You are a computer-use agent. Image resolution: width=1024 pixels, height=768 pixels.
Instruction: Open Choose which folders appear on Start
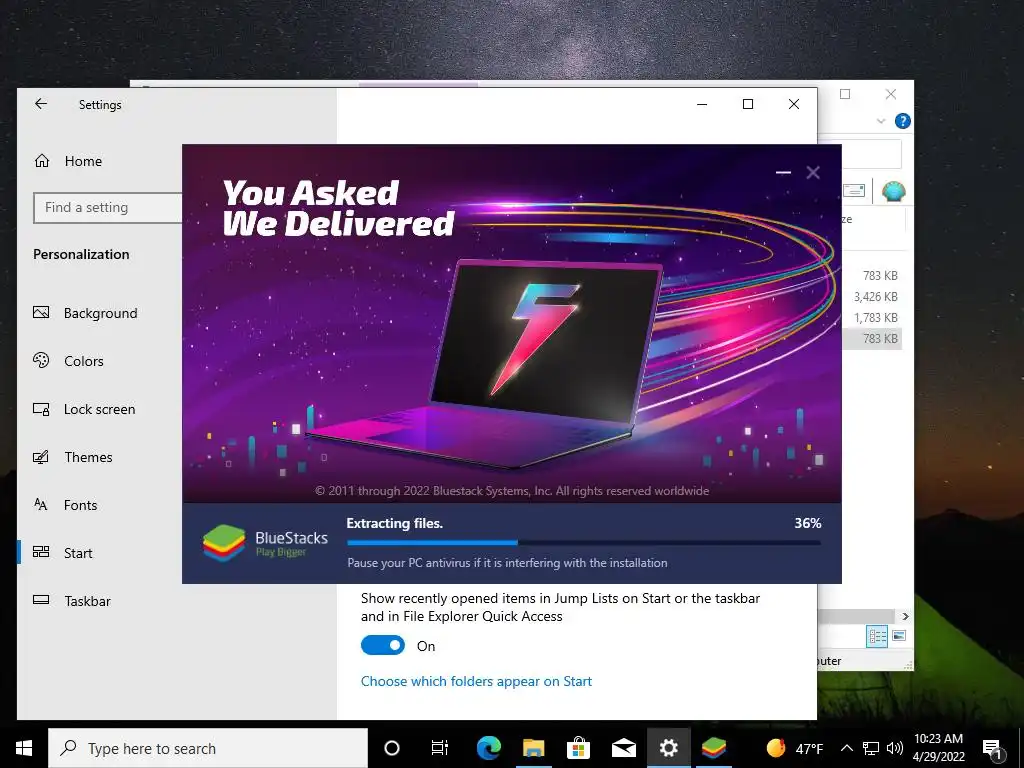pos(476,681)
